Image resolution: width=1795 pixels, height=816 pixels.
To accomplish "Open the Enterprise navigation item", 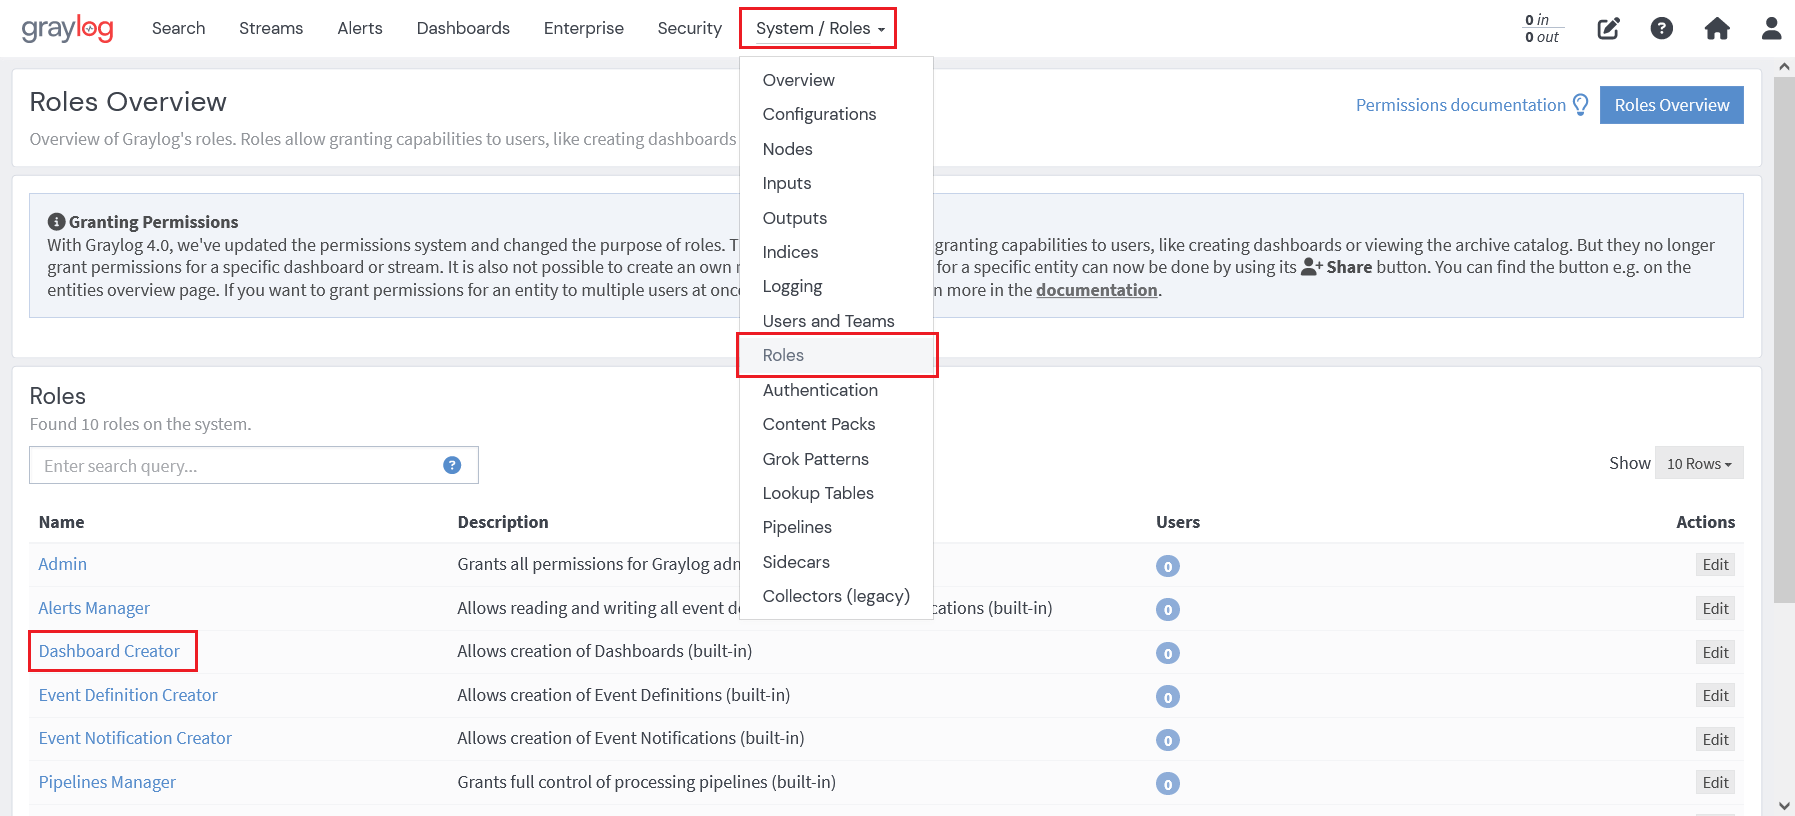I will point(584,28).
